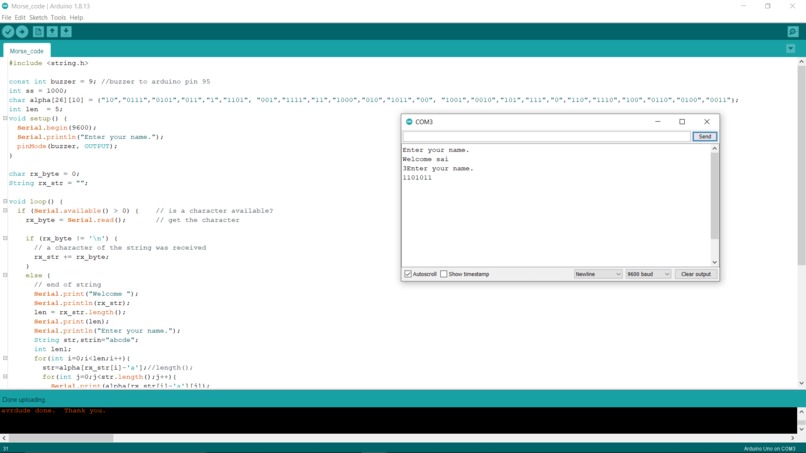Open the File menu

click(x=6, y=17)
